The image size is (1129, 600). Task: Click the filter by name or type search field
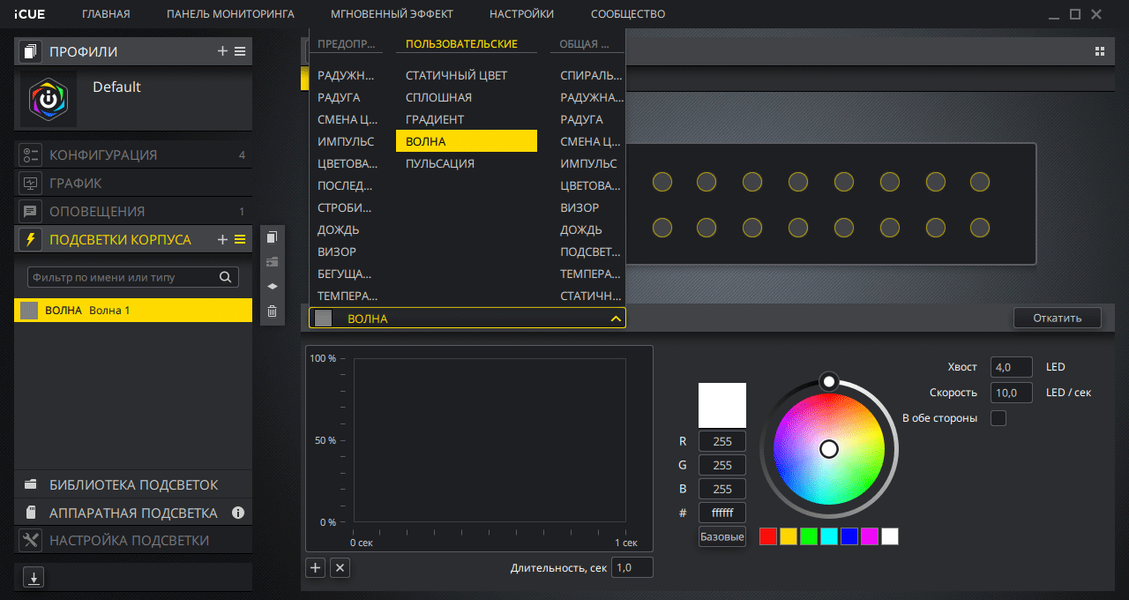click(122, 277)
